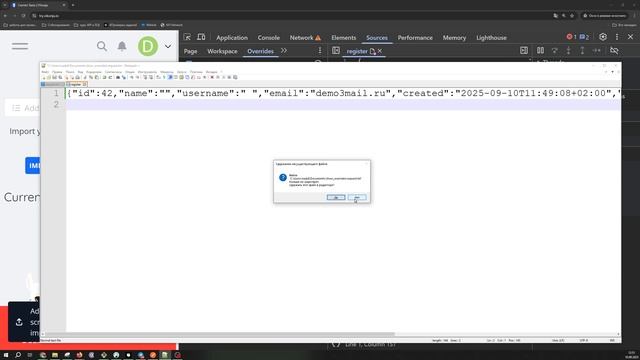
Task: Open the Windows Start menu
Action: [x=6, y=355]
